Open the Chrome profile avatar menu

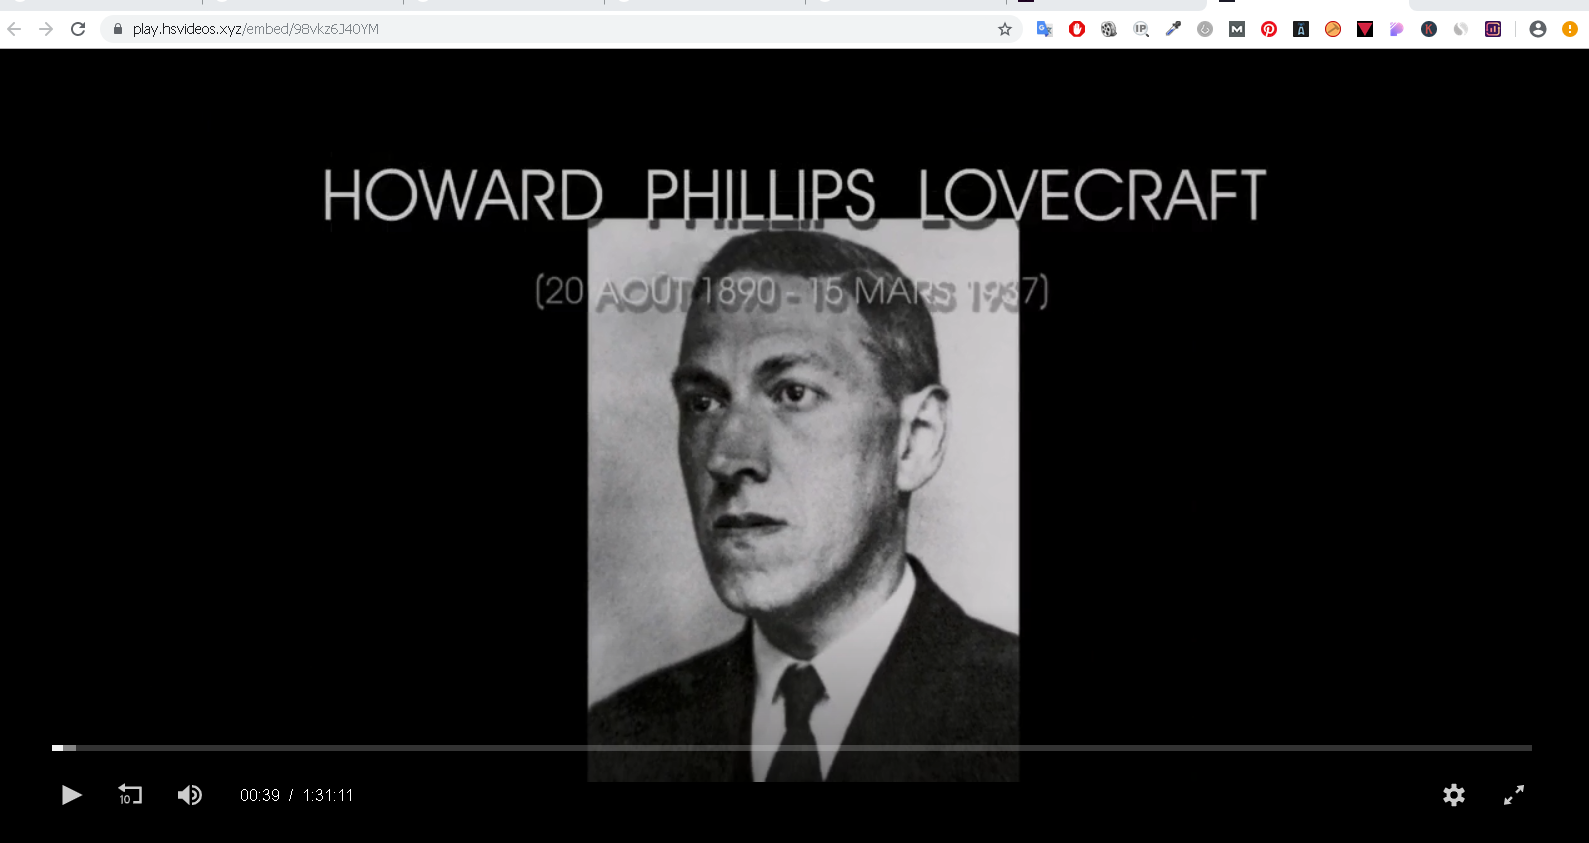(1538, 29)
